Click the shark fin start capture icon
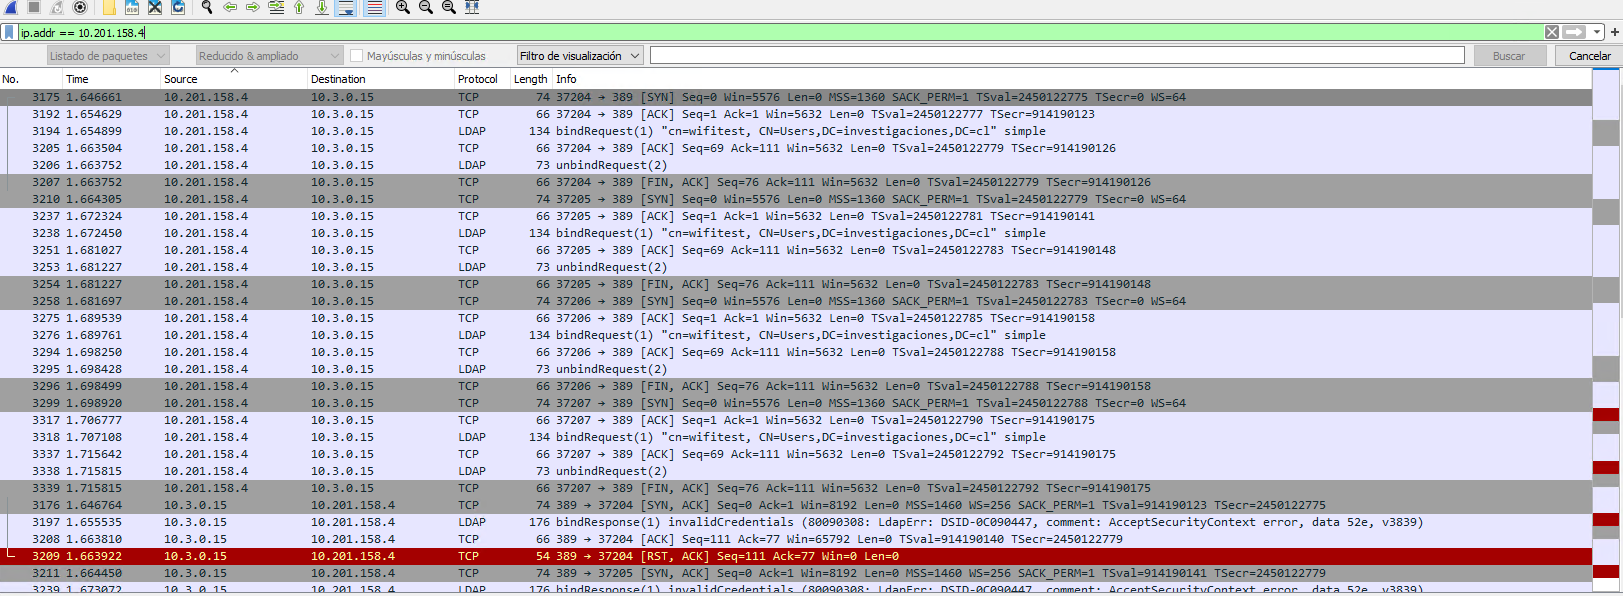 [11, 7]
